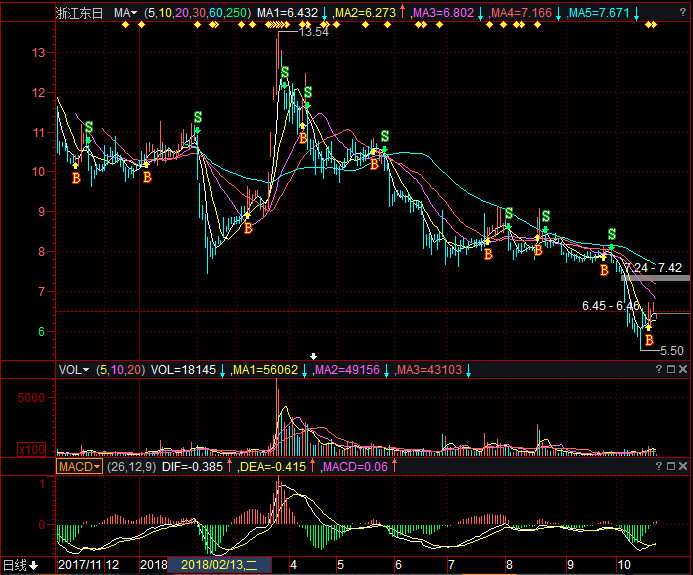Close the MACD panel
The height and width of the screenshot is (575, 693).
point(683,466)
